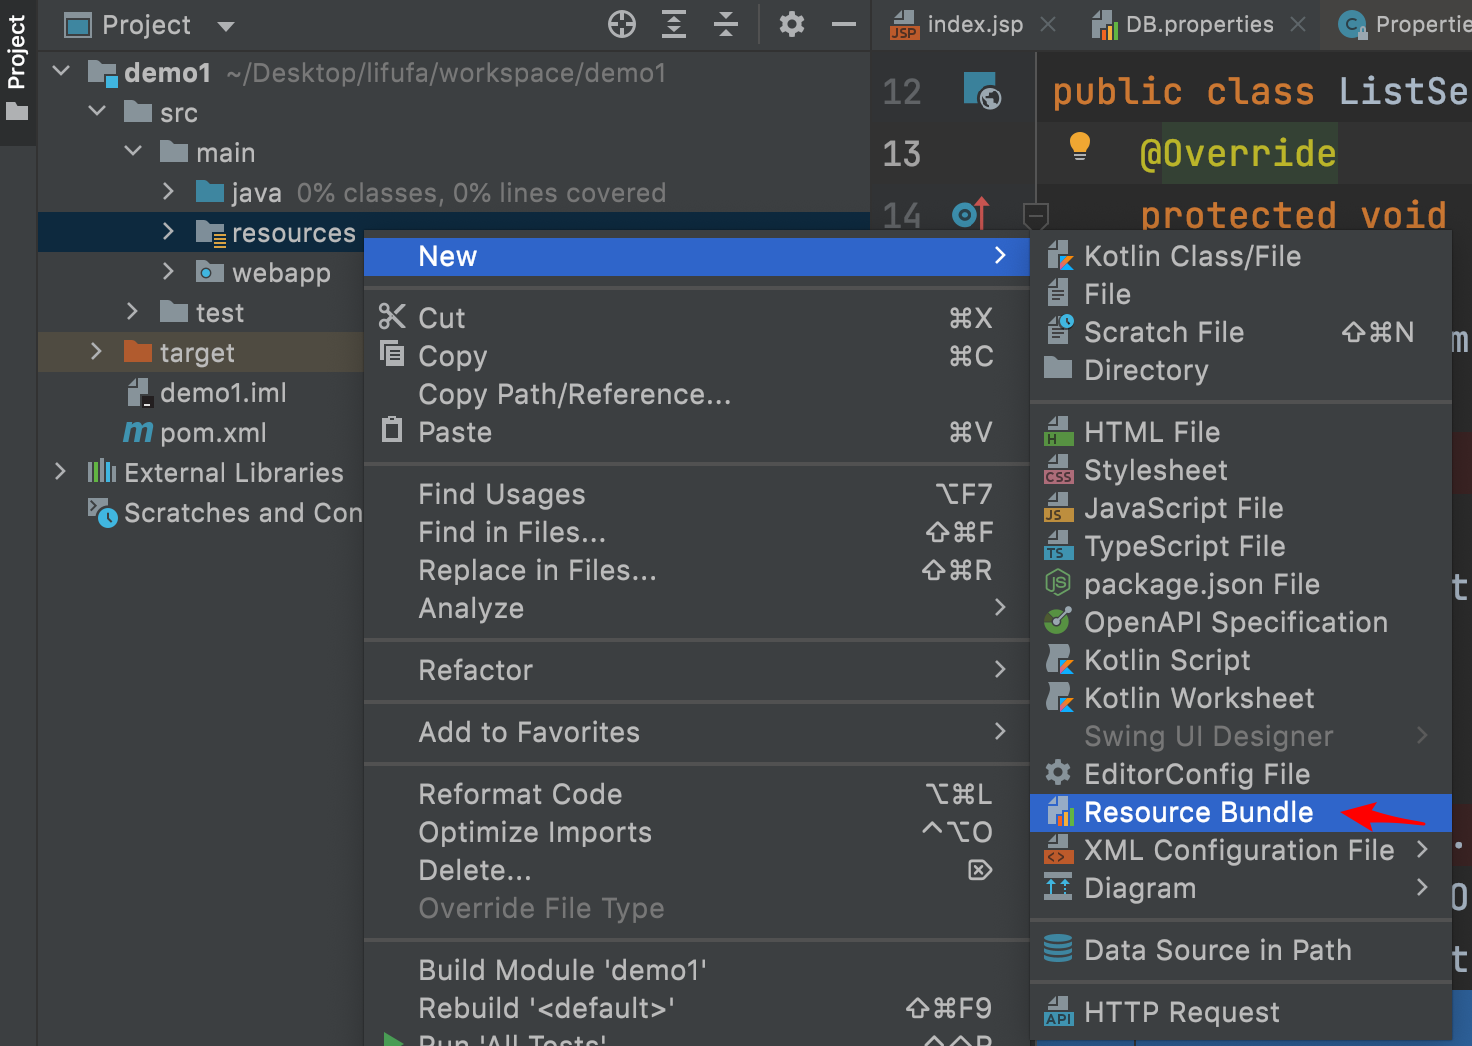Open the Project view dropdown arrow

(x=226, y=26)
